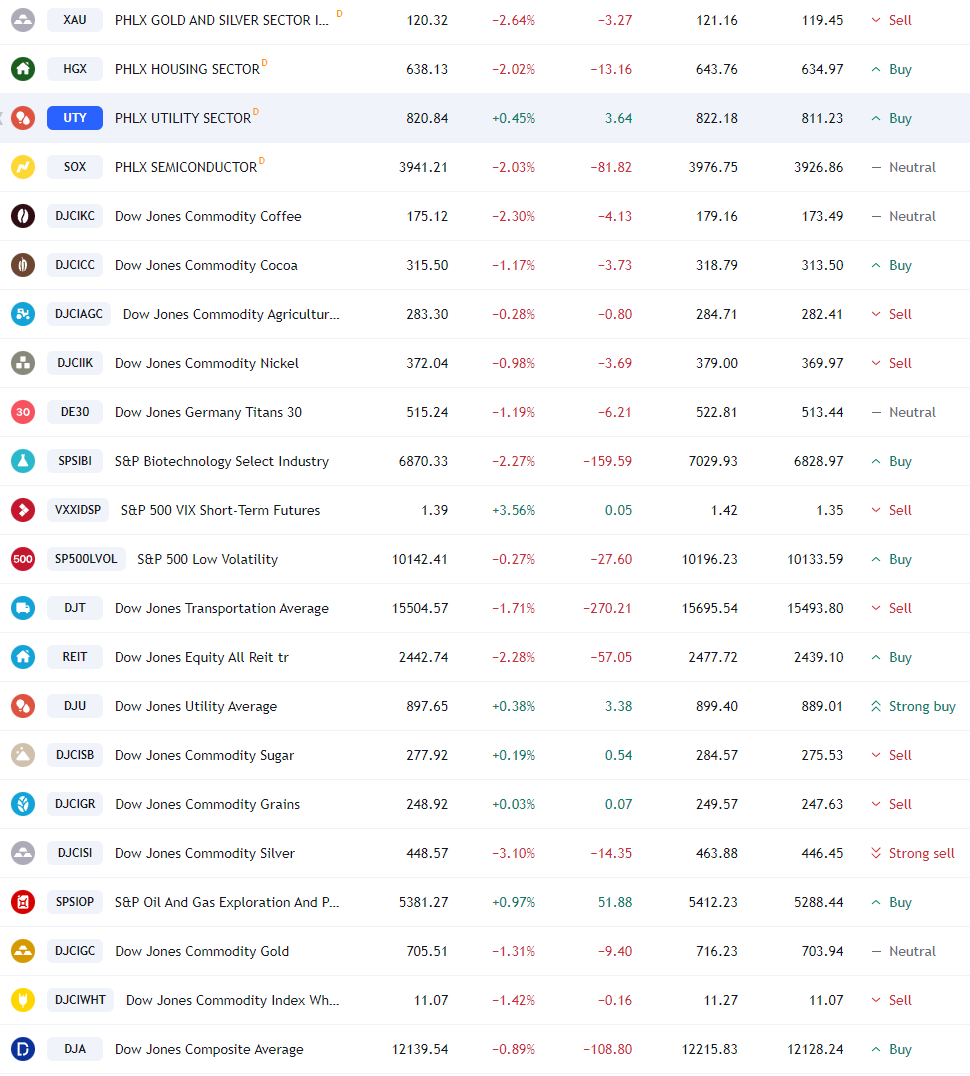Click the DJCIGC gold bars icon
970x1076 pixels.
click(x=23, y=951)
